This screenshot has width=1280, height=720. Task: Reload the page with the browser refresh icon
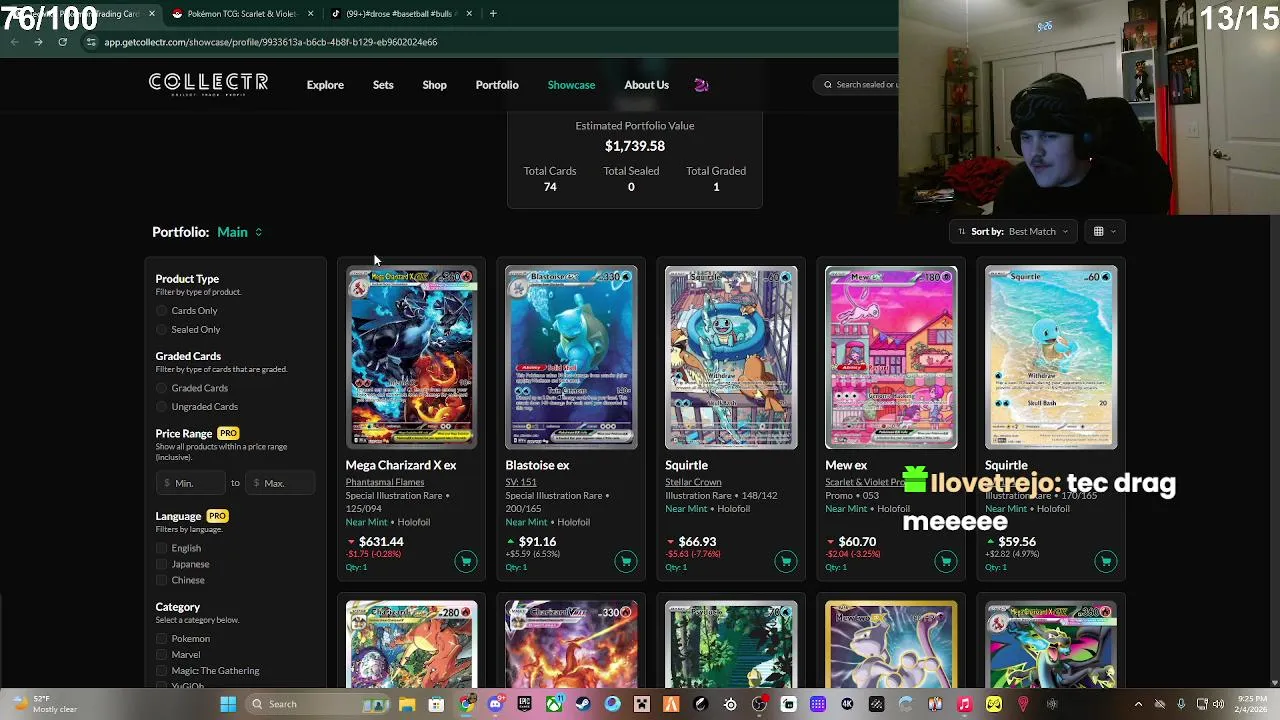pos(62,42)
